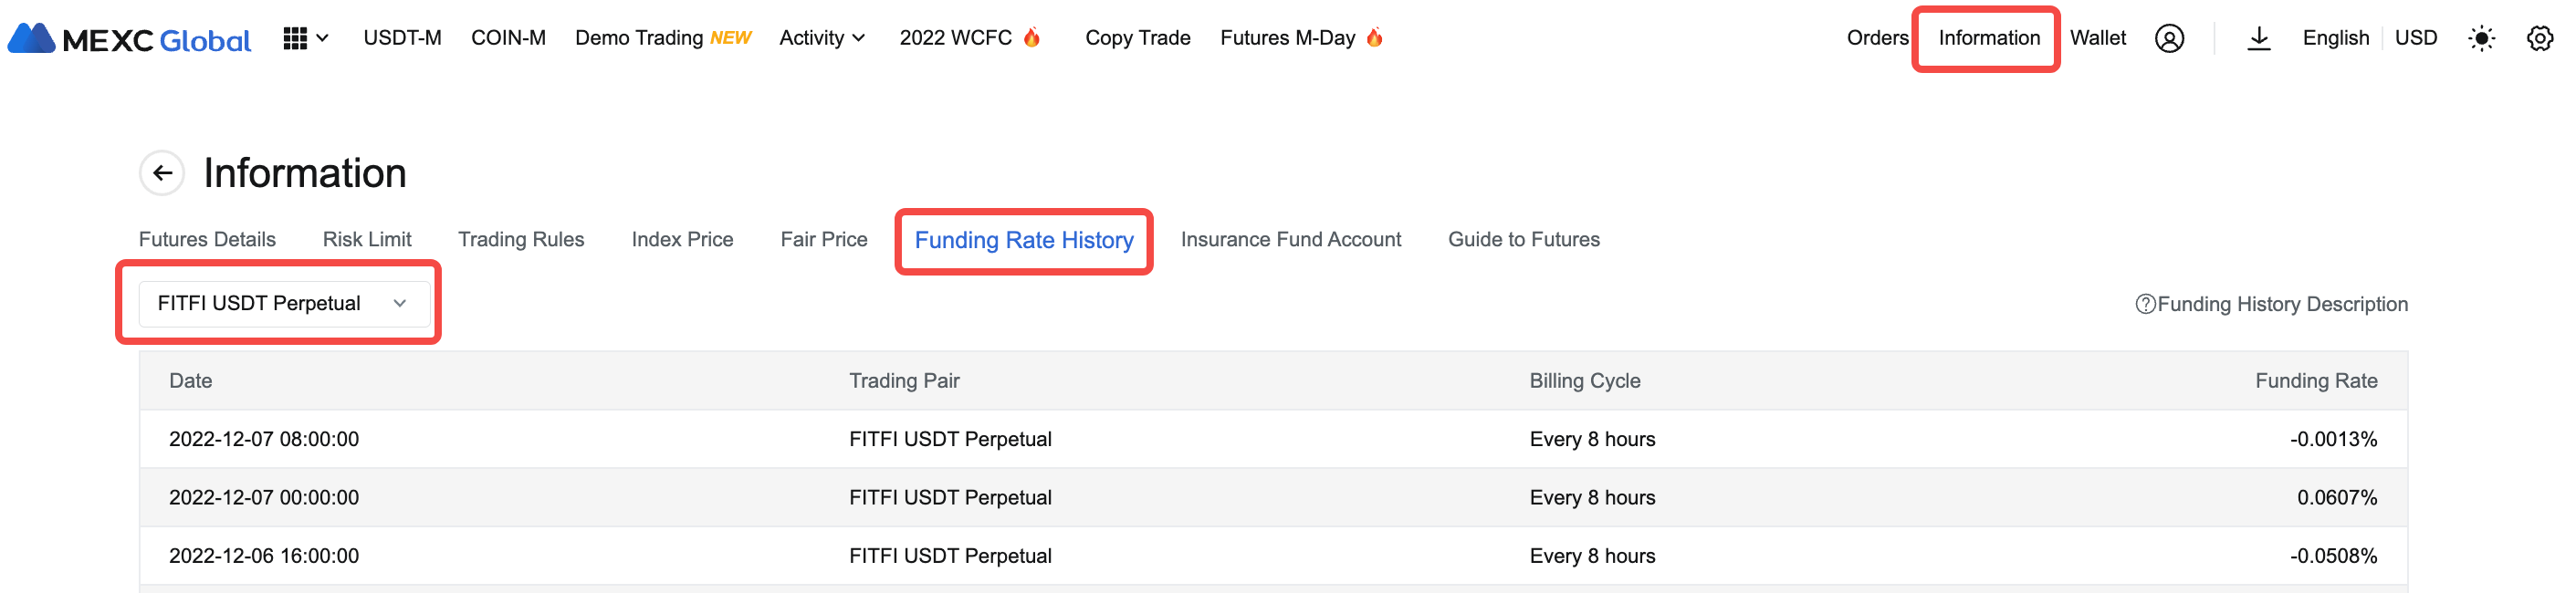Open settings gear icon
Image resolution: width=2576 pixels, height=593 pixels.
[2539, 38]
